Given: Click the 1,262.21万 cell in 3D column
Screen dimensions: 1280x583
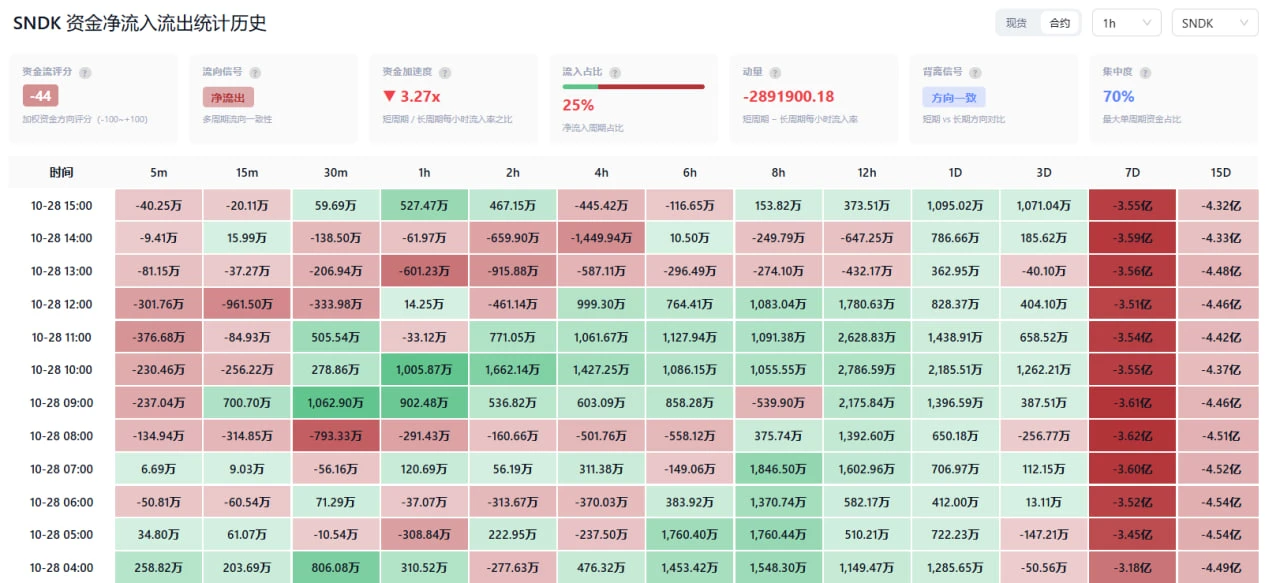Looking at the screenshot, I should [x=1043, y=370].
